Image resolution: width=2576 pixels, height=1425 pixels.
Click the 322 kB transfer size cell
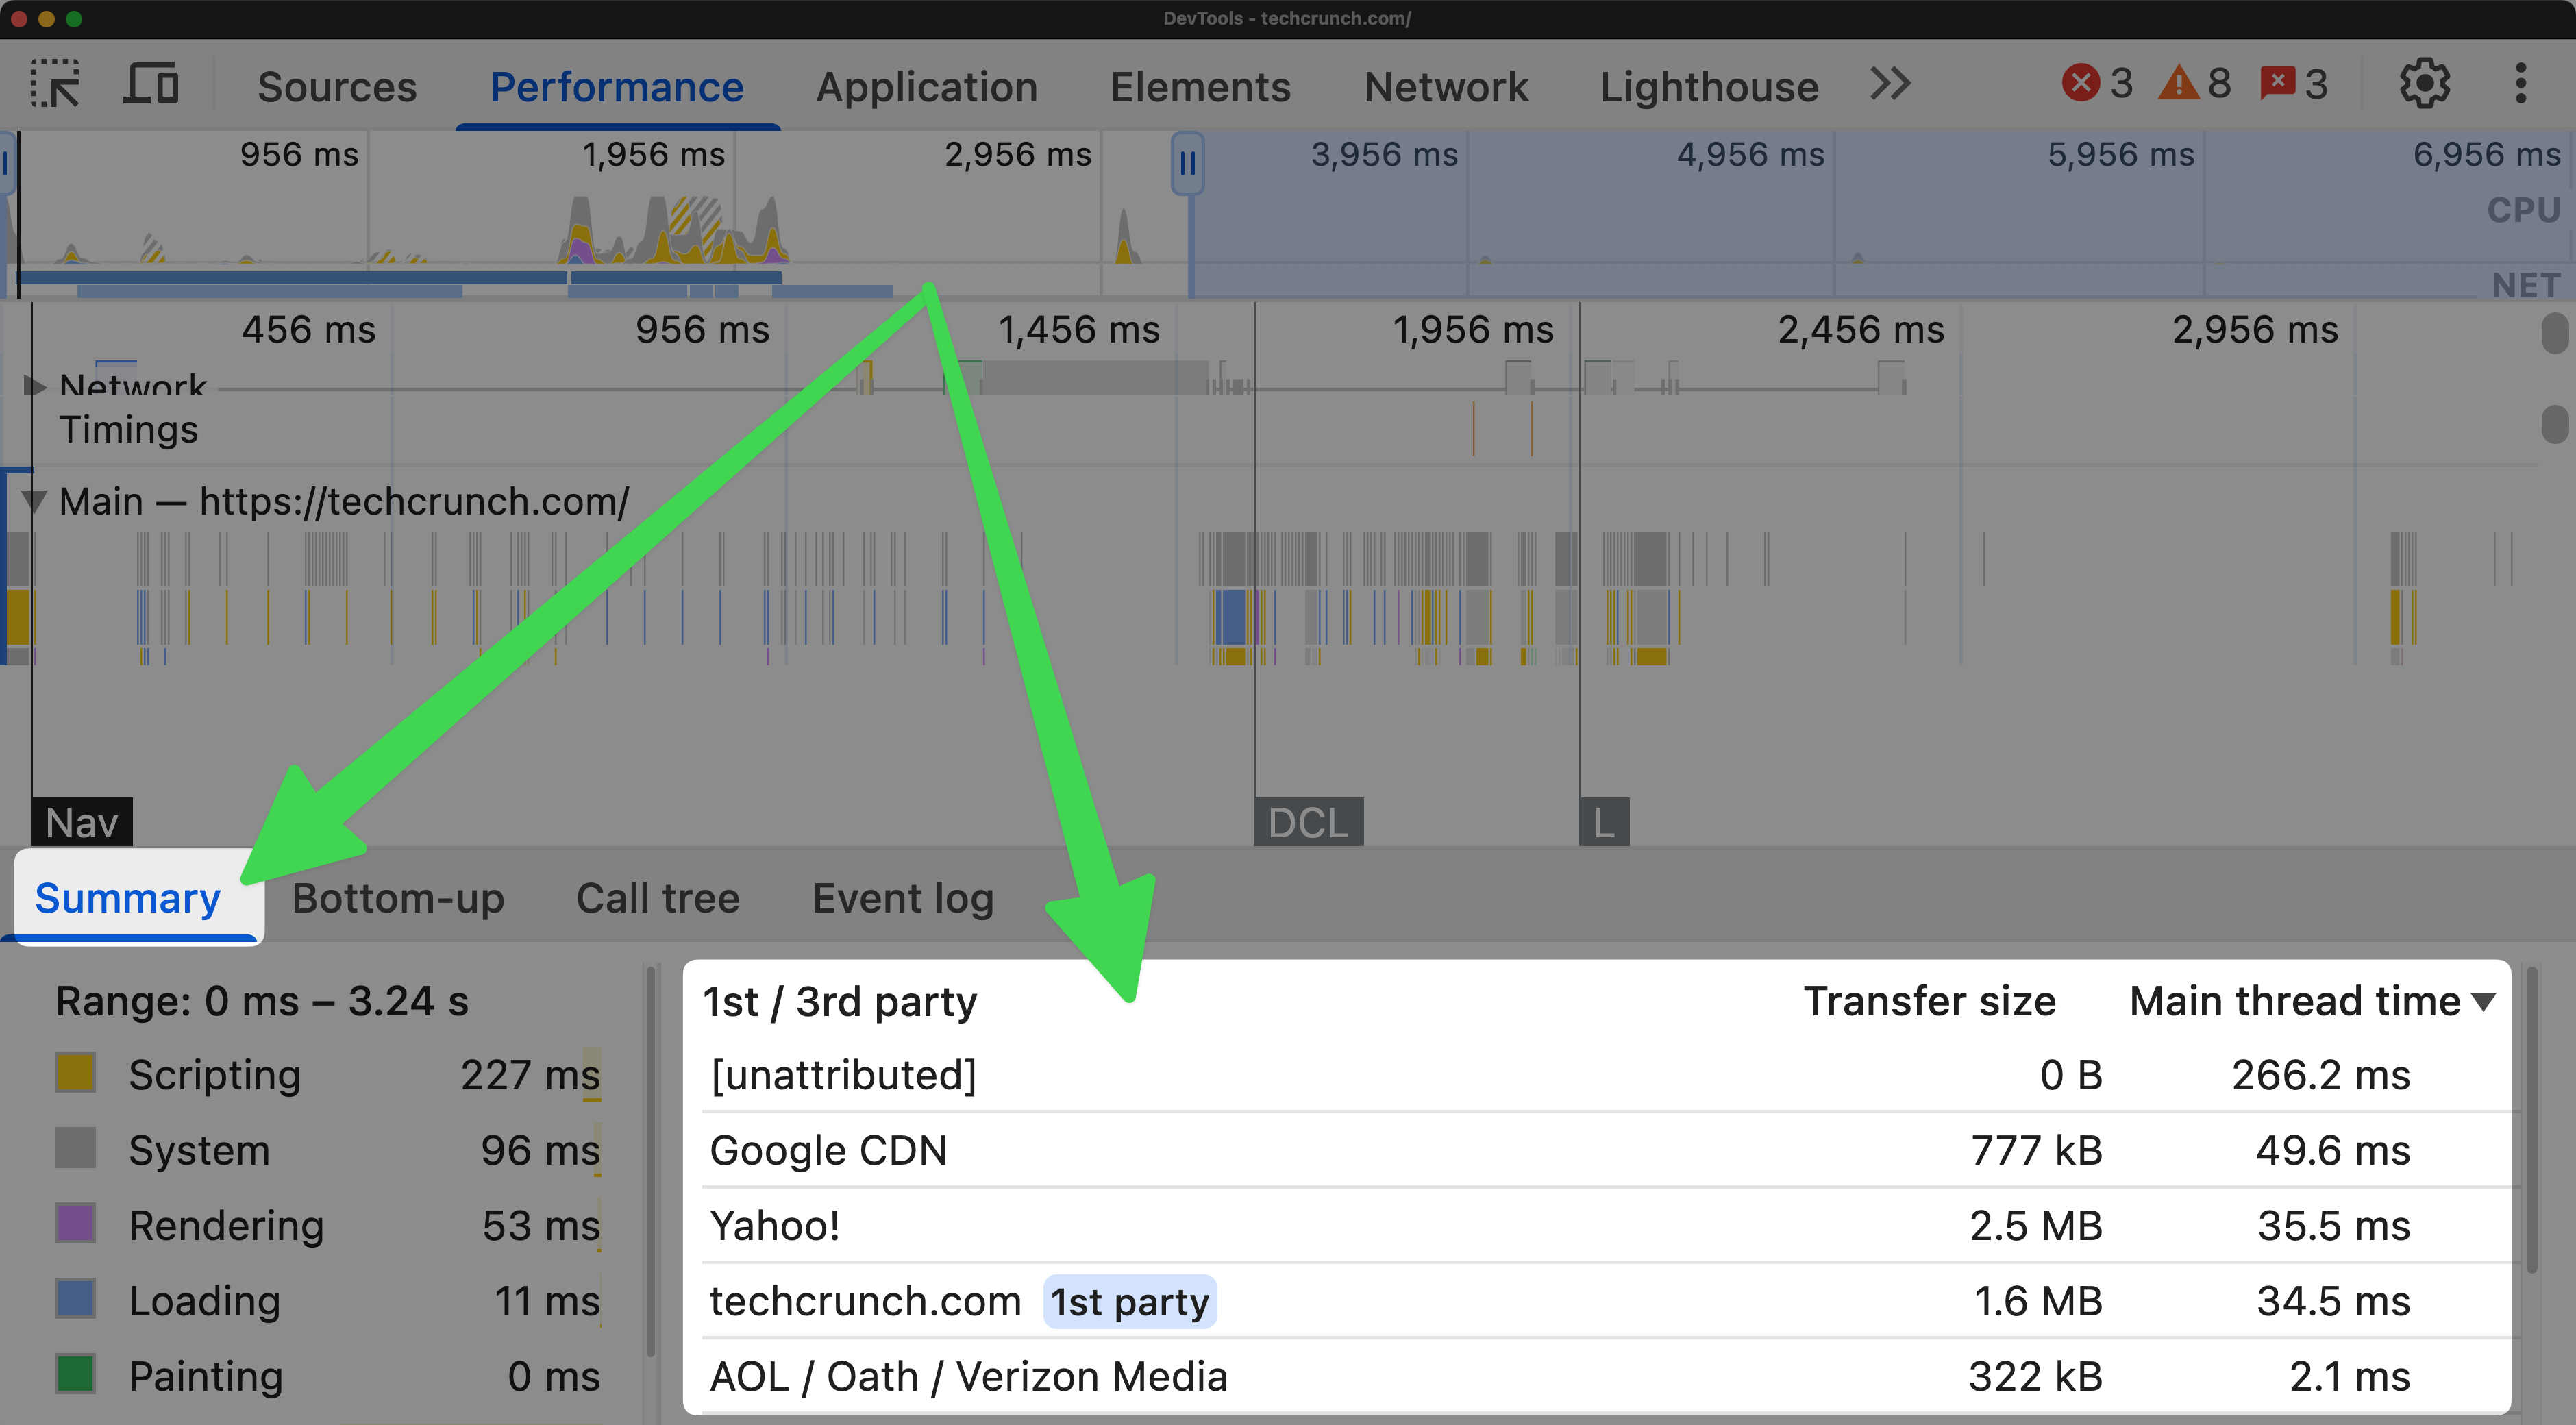coord(2035,1376)
